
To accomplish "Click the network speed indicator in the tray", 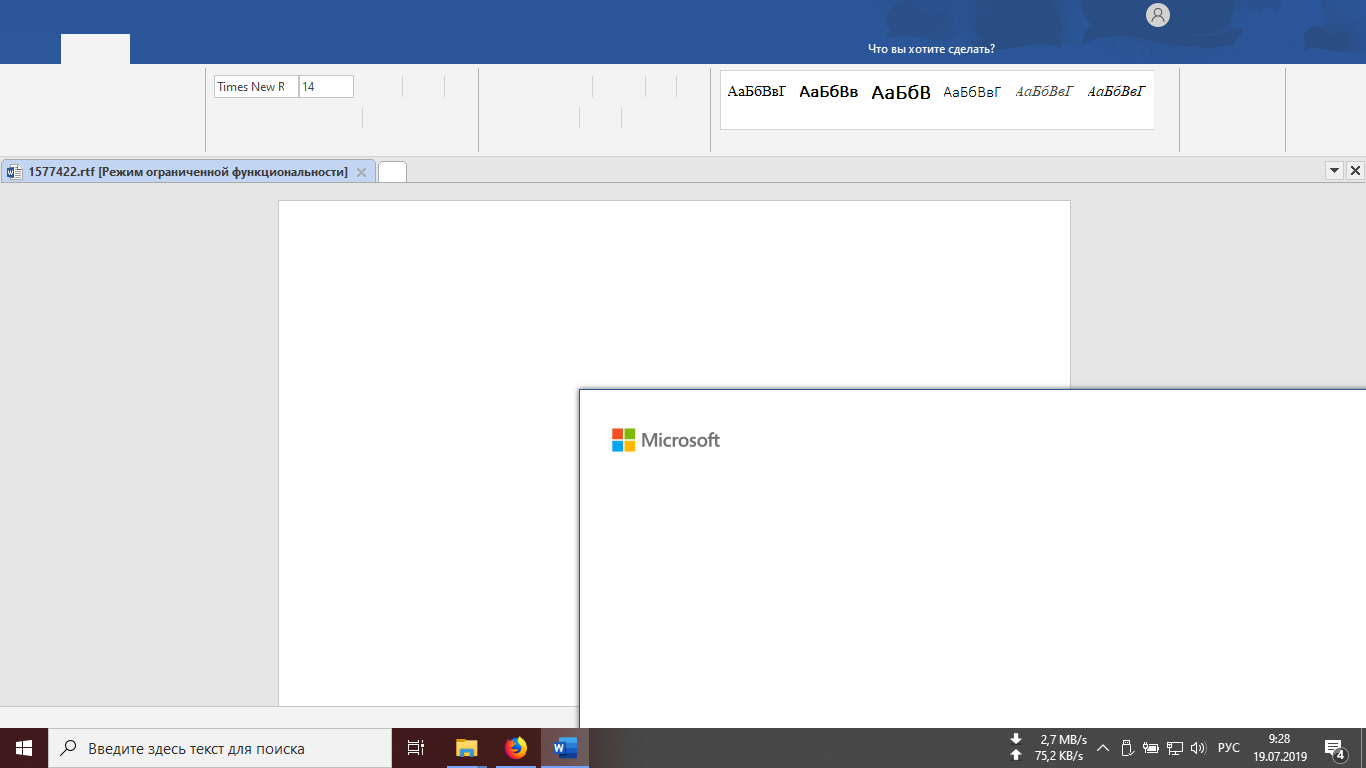I will click(x=1049, y=748).
